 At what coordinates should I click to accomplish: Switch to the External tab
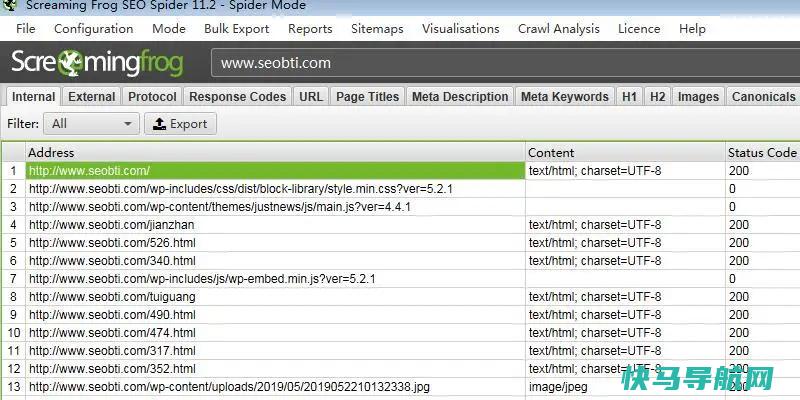pyautogui.click(x=92, y=96)
